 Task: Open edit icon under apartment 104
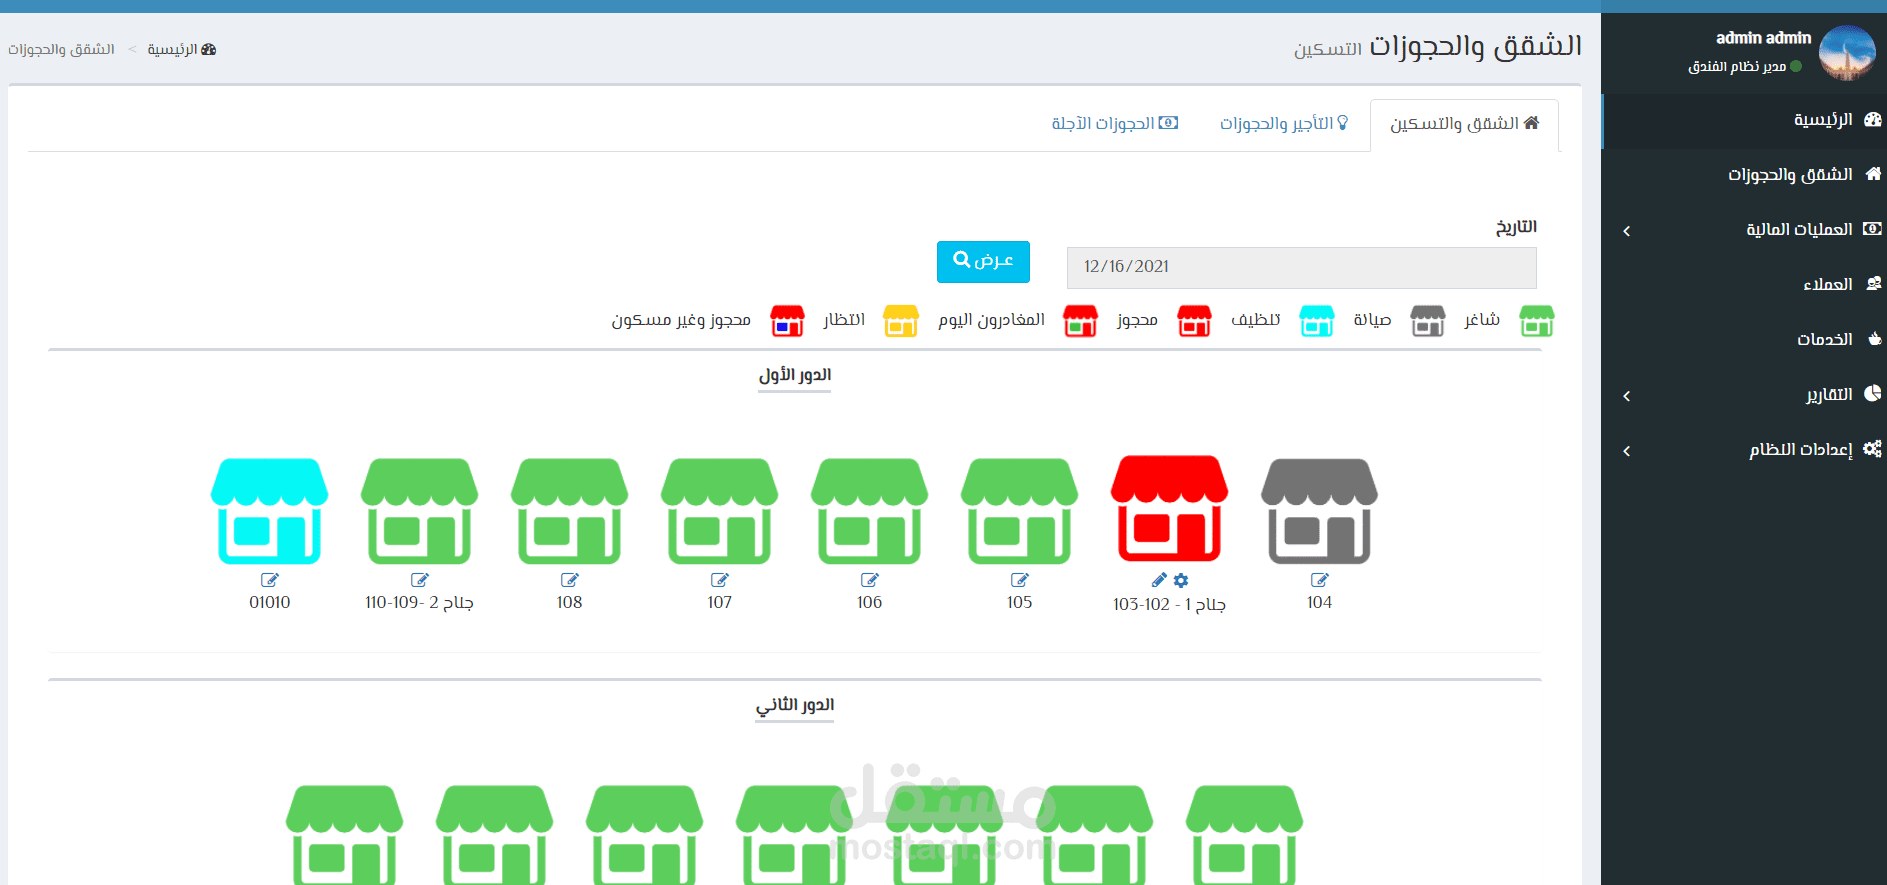coord(1319,580)
